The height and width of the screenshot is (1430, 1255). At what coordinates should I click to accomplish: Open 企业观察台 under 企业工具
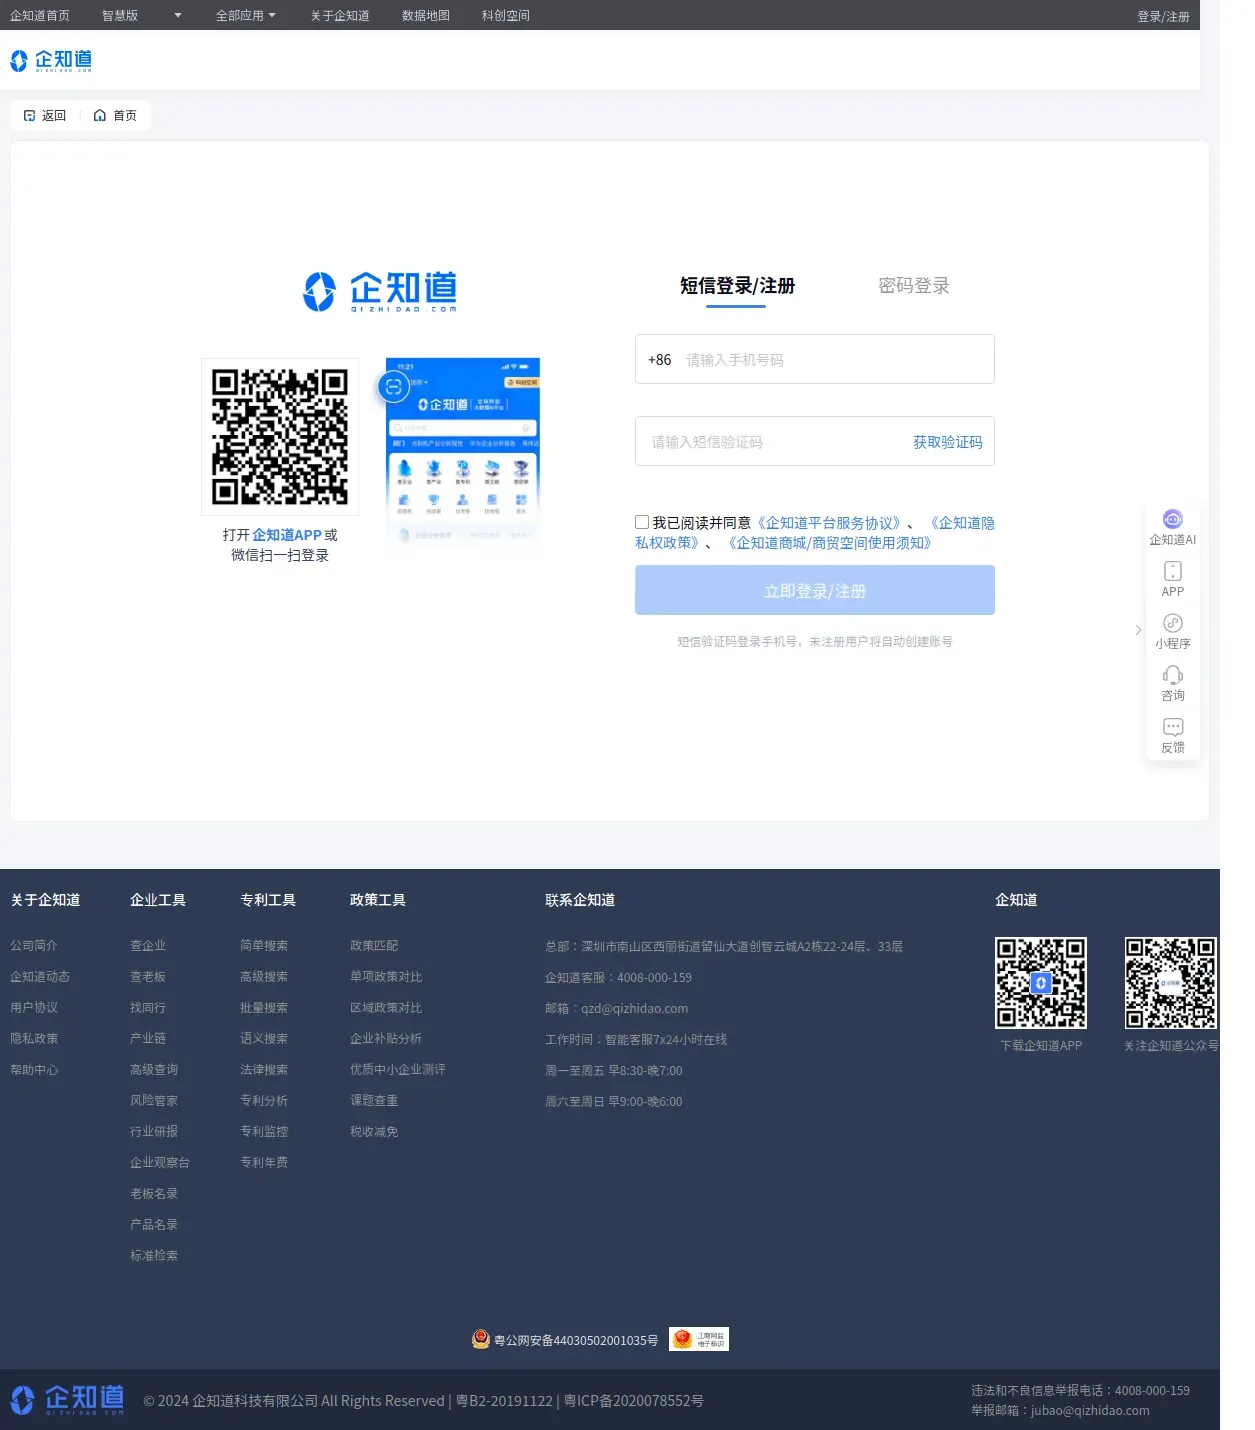(160, 1162)
